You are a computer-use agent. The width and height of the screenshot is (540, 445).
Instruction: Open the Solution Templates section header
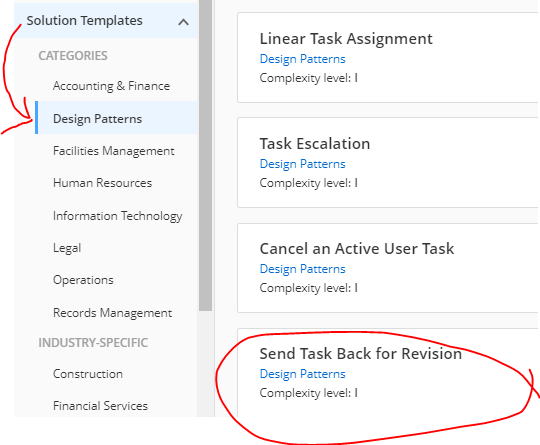(106, 21)
